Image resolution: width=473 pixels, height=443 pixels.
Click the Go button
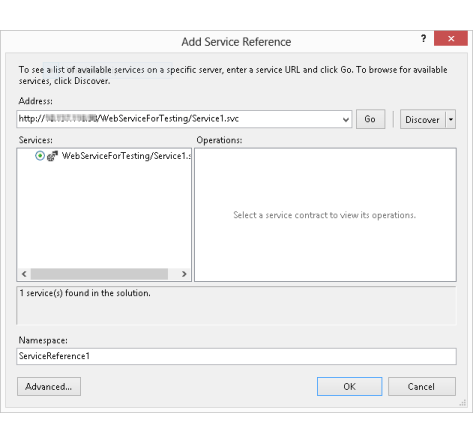point(370,119)
